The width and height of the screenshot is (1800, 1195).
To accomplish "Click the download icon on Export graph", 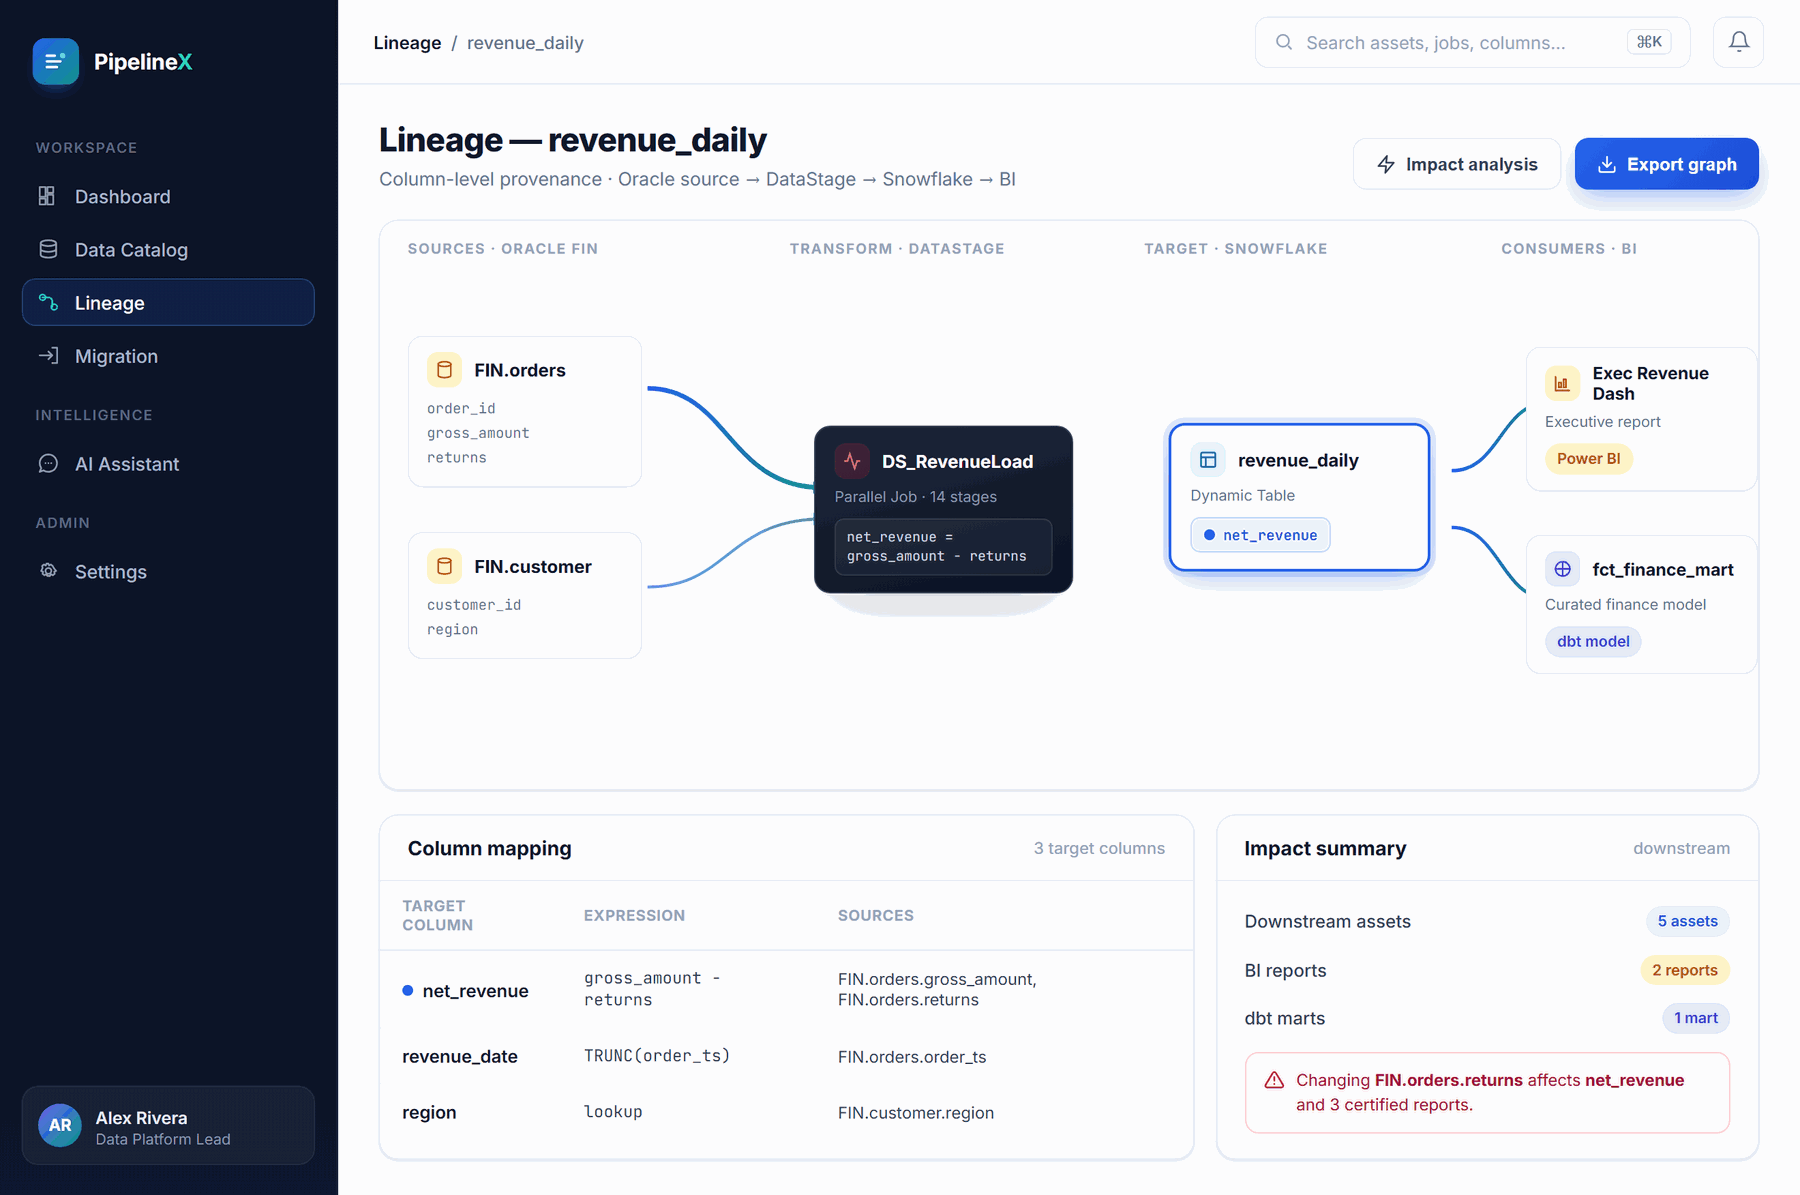I will tap(1606, 164).
